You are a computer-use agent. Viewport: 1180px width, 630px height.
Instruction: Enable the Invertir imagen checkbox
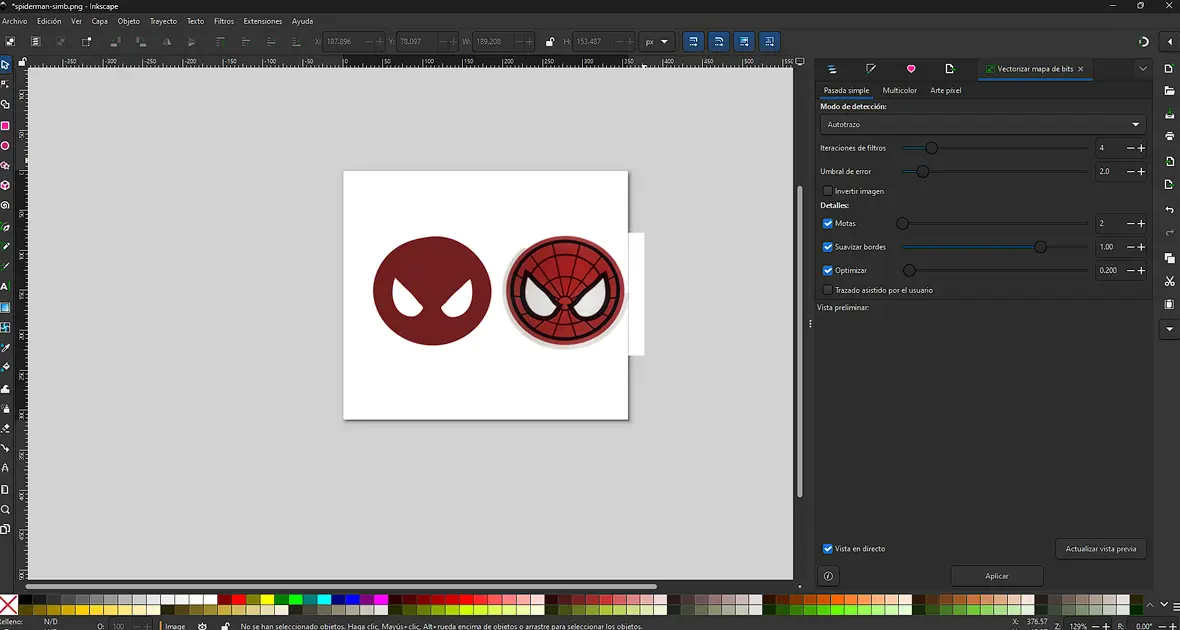pos(828,191)
